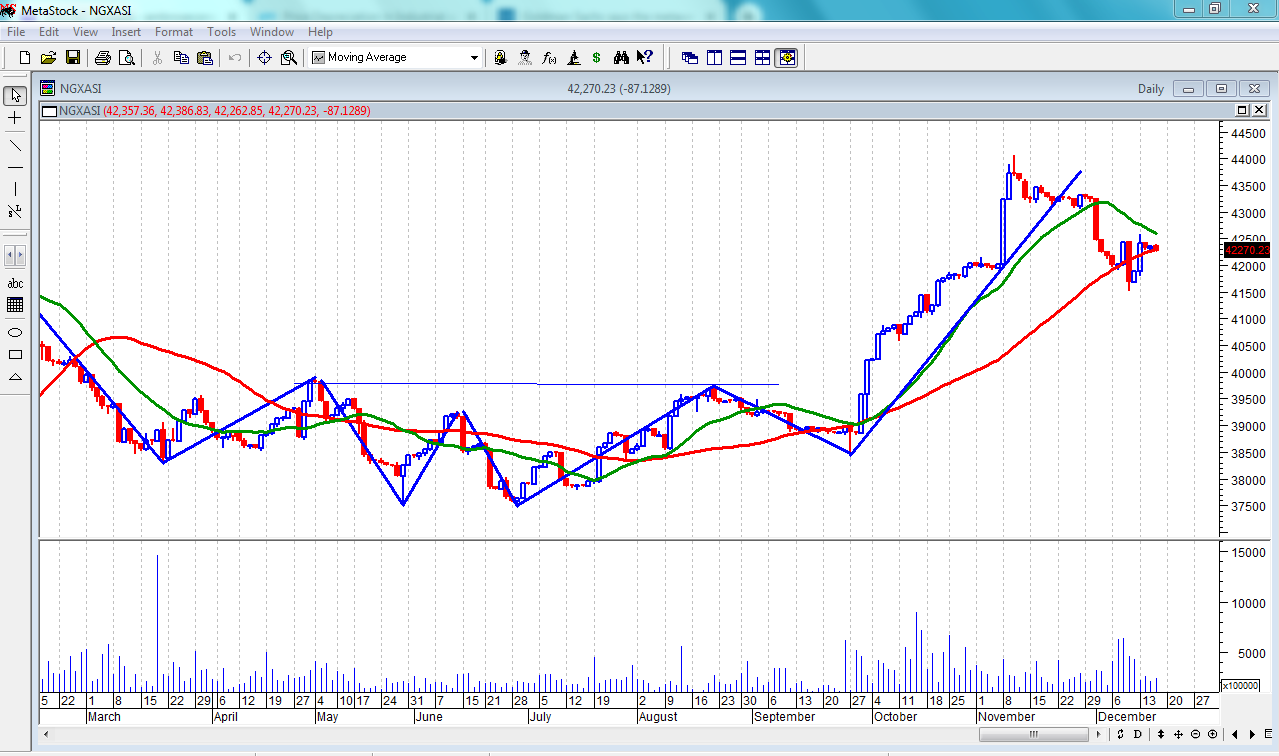Open the Insert menu

[x=126, y=32]
